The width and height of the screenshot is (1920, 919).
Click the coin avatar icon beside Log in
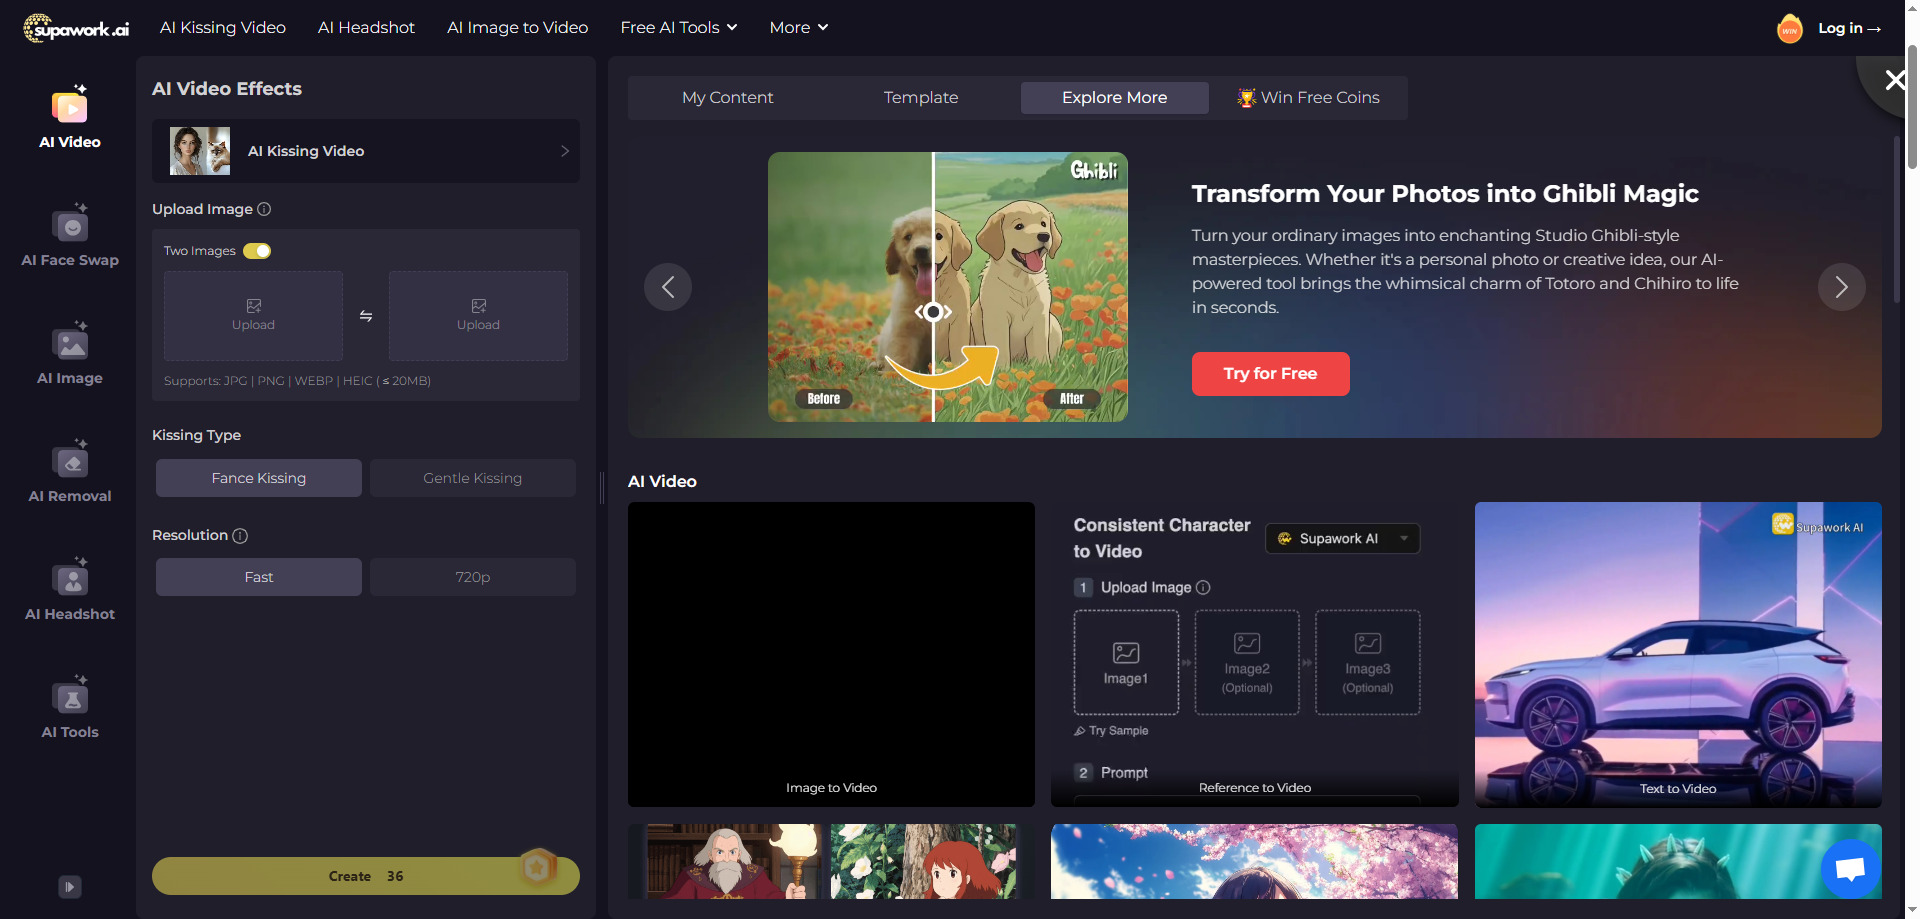pos(1789,29)
